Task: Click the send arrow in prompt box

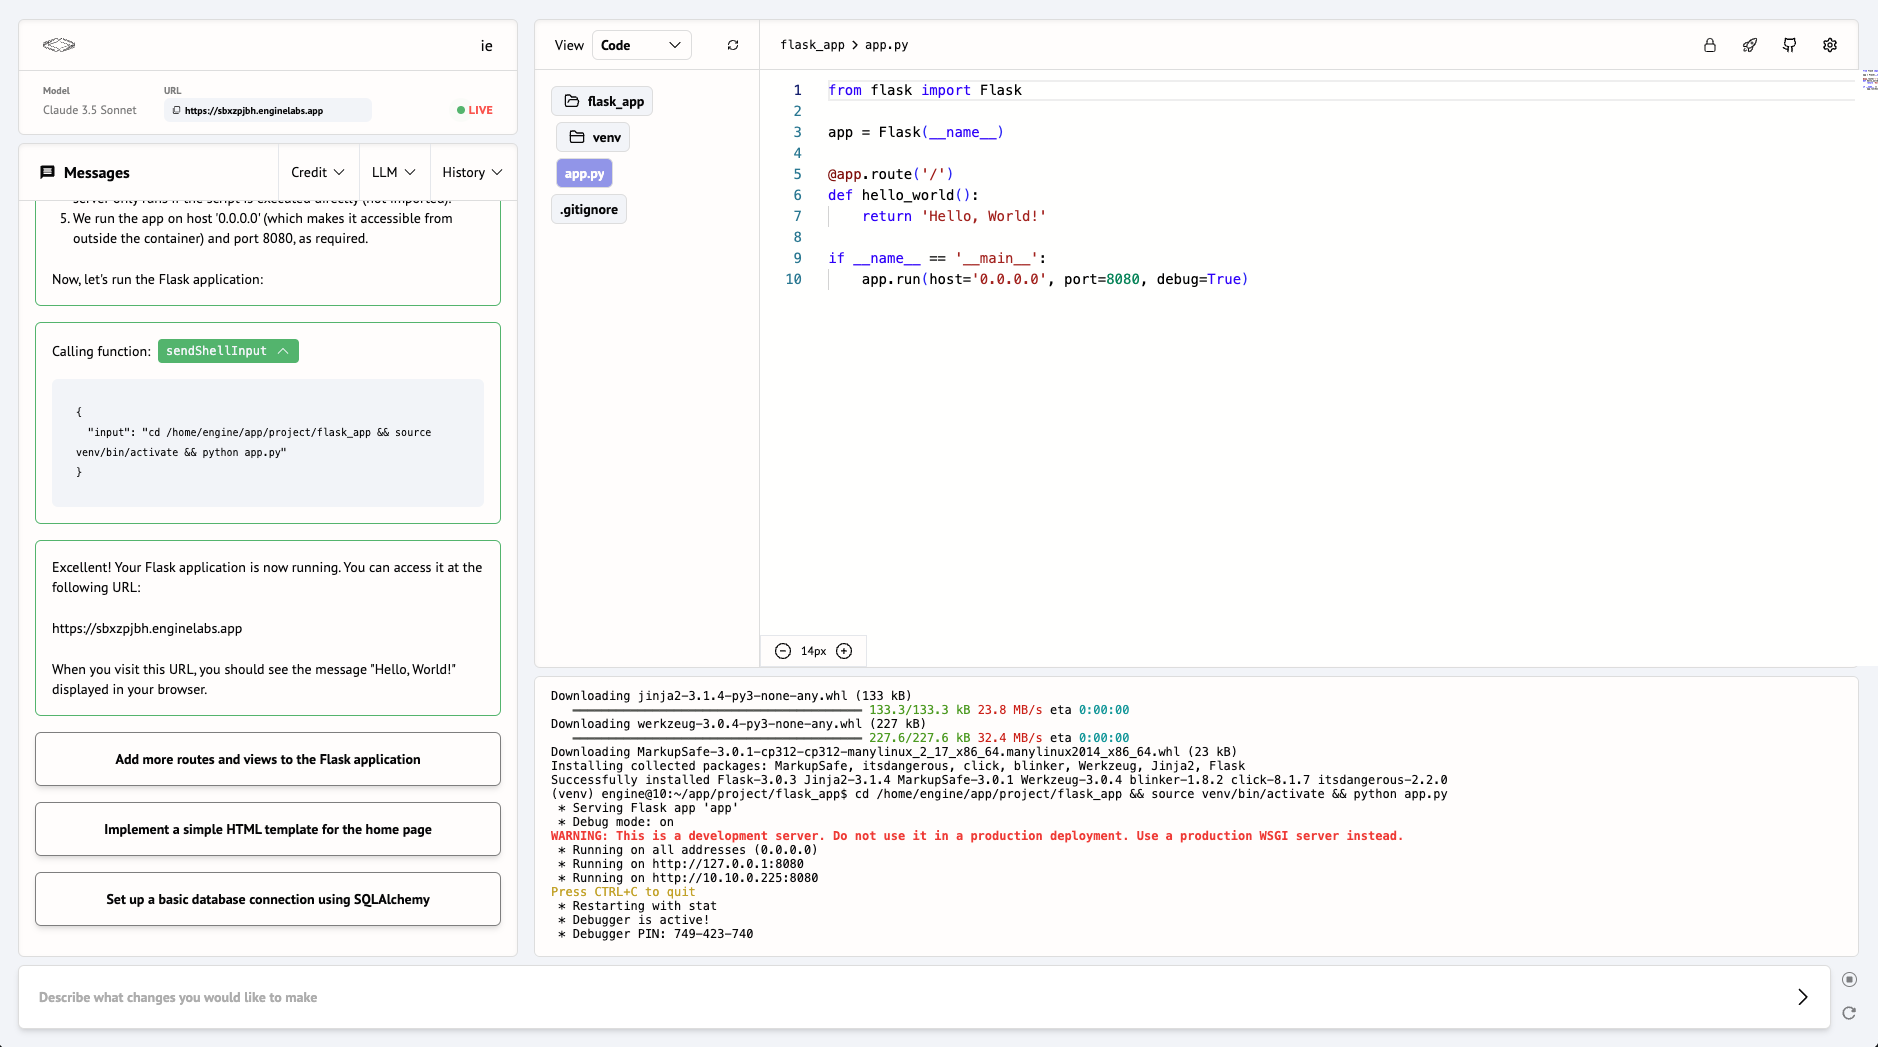Action: [1802, 997]
